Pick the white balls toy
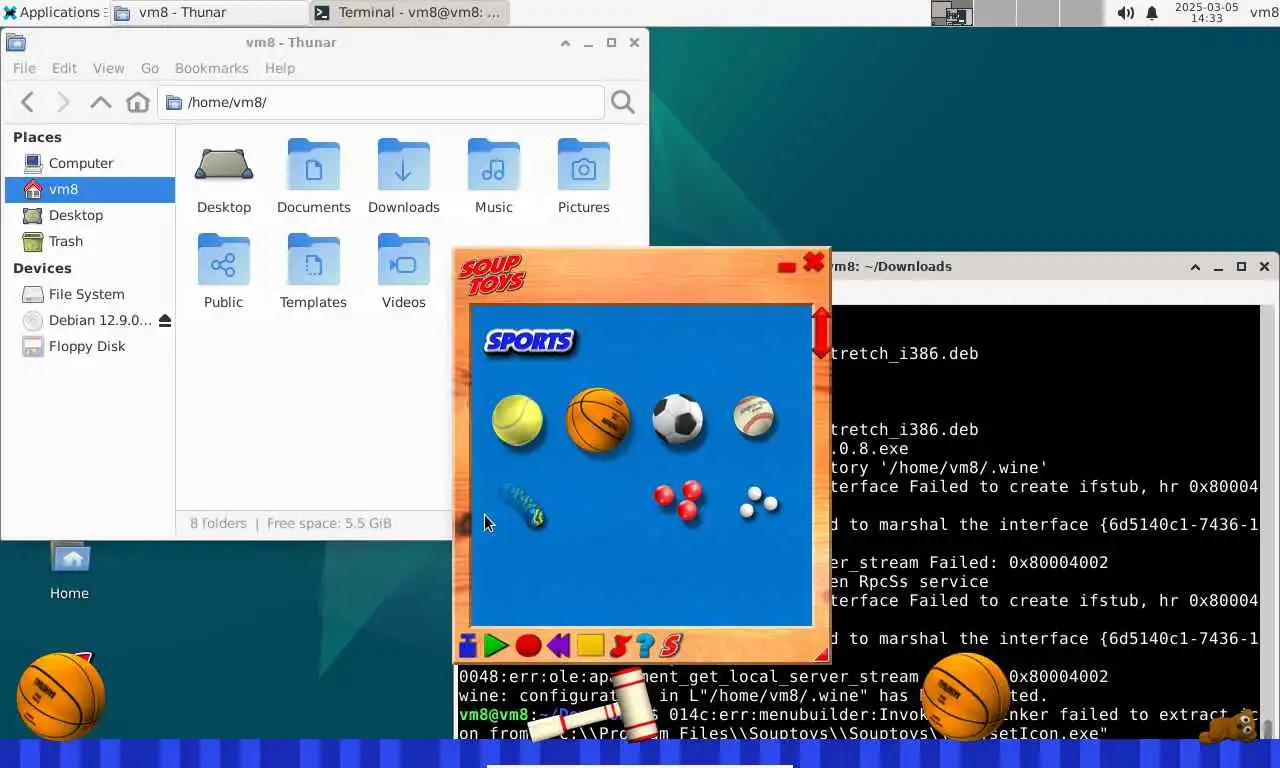The image size is (1280, 768). point(758,502)
